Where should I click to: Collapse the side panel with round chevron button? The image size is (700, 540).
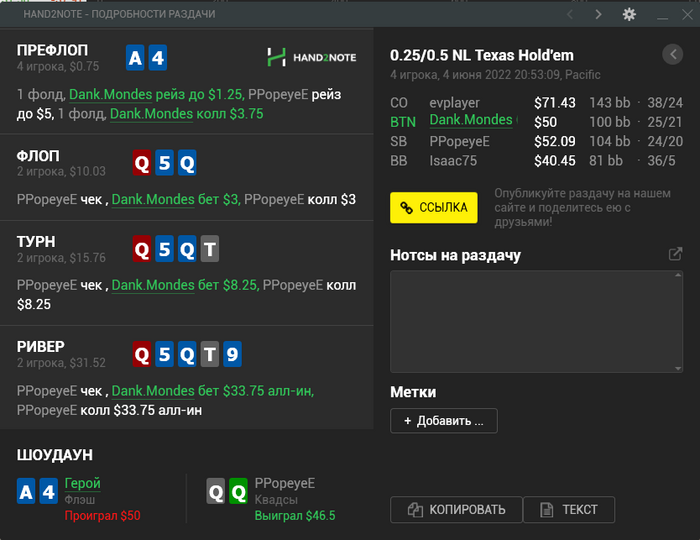[672, 54]
